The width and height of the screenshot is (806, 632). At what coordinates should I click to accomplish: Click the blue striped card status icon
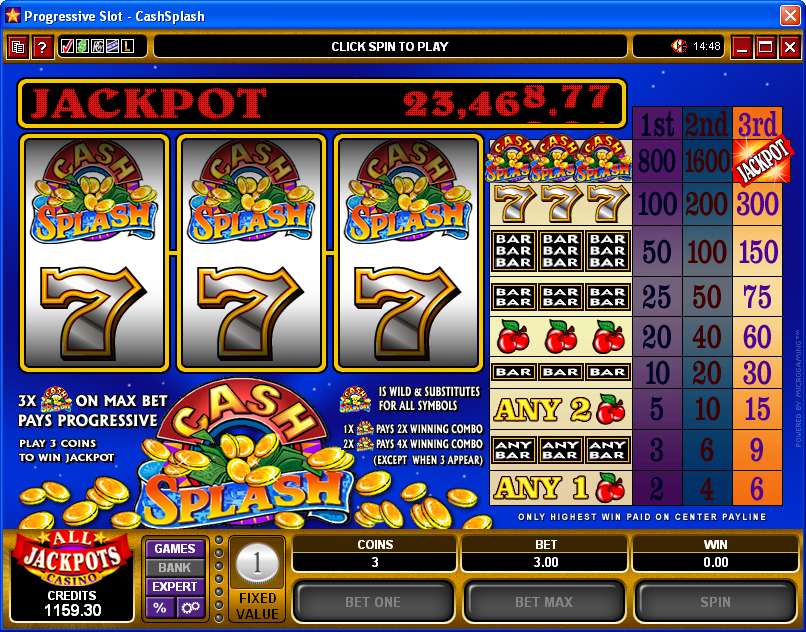click(x=112, y=47)
